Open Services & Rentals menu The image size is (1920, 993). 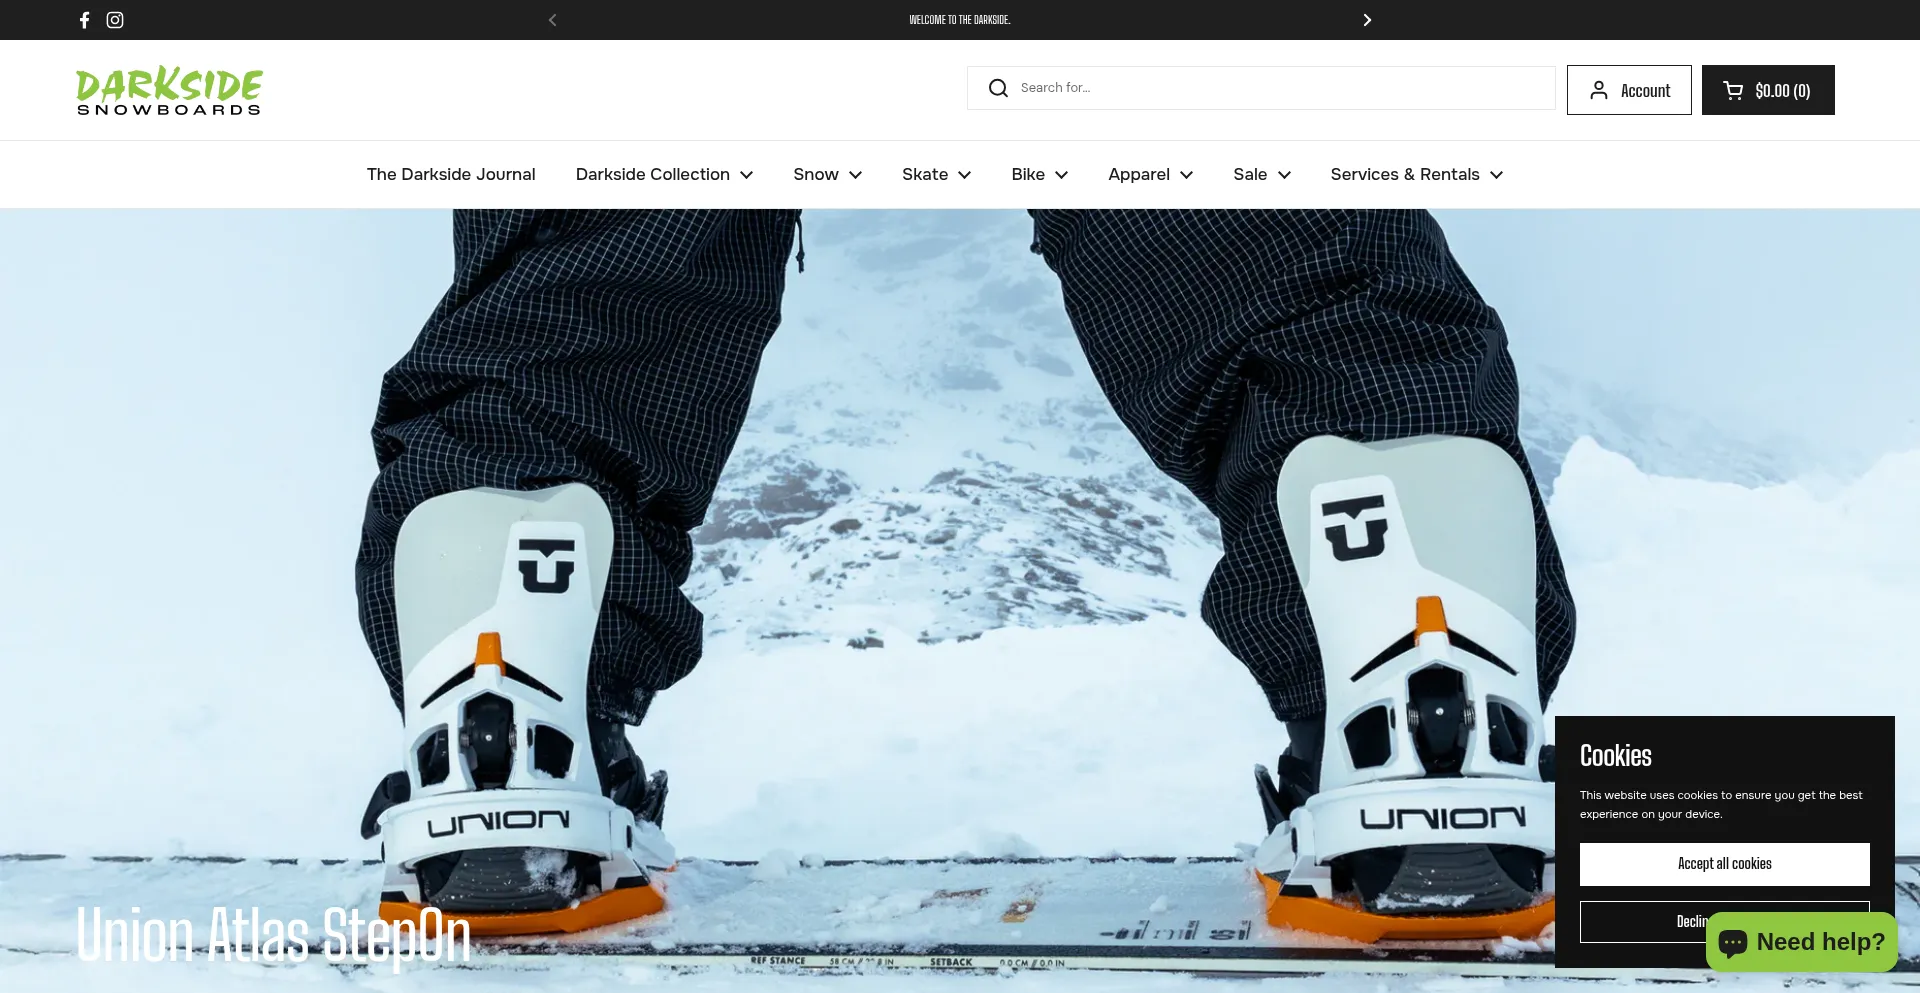1416,174
